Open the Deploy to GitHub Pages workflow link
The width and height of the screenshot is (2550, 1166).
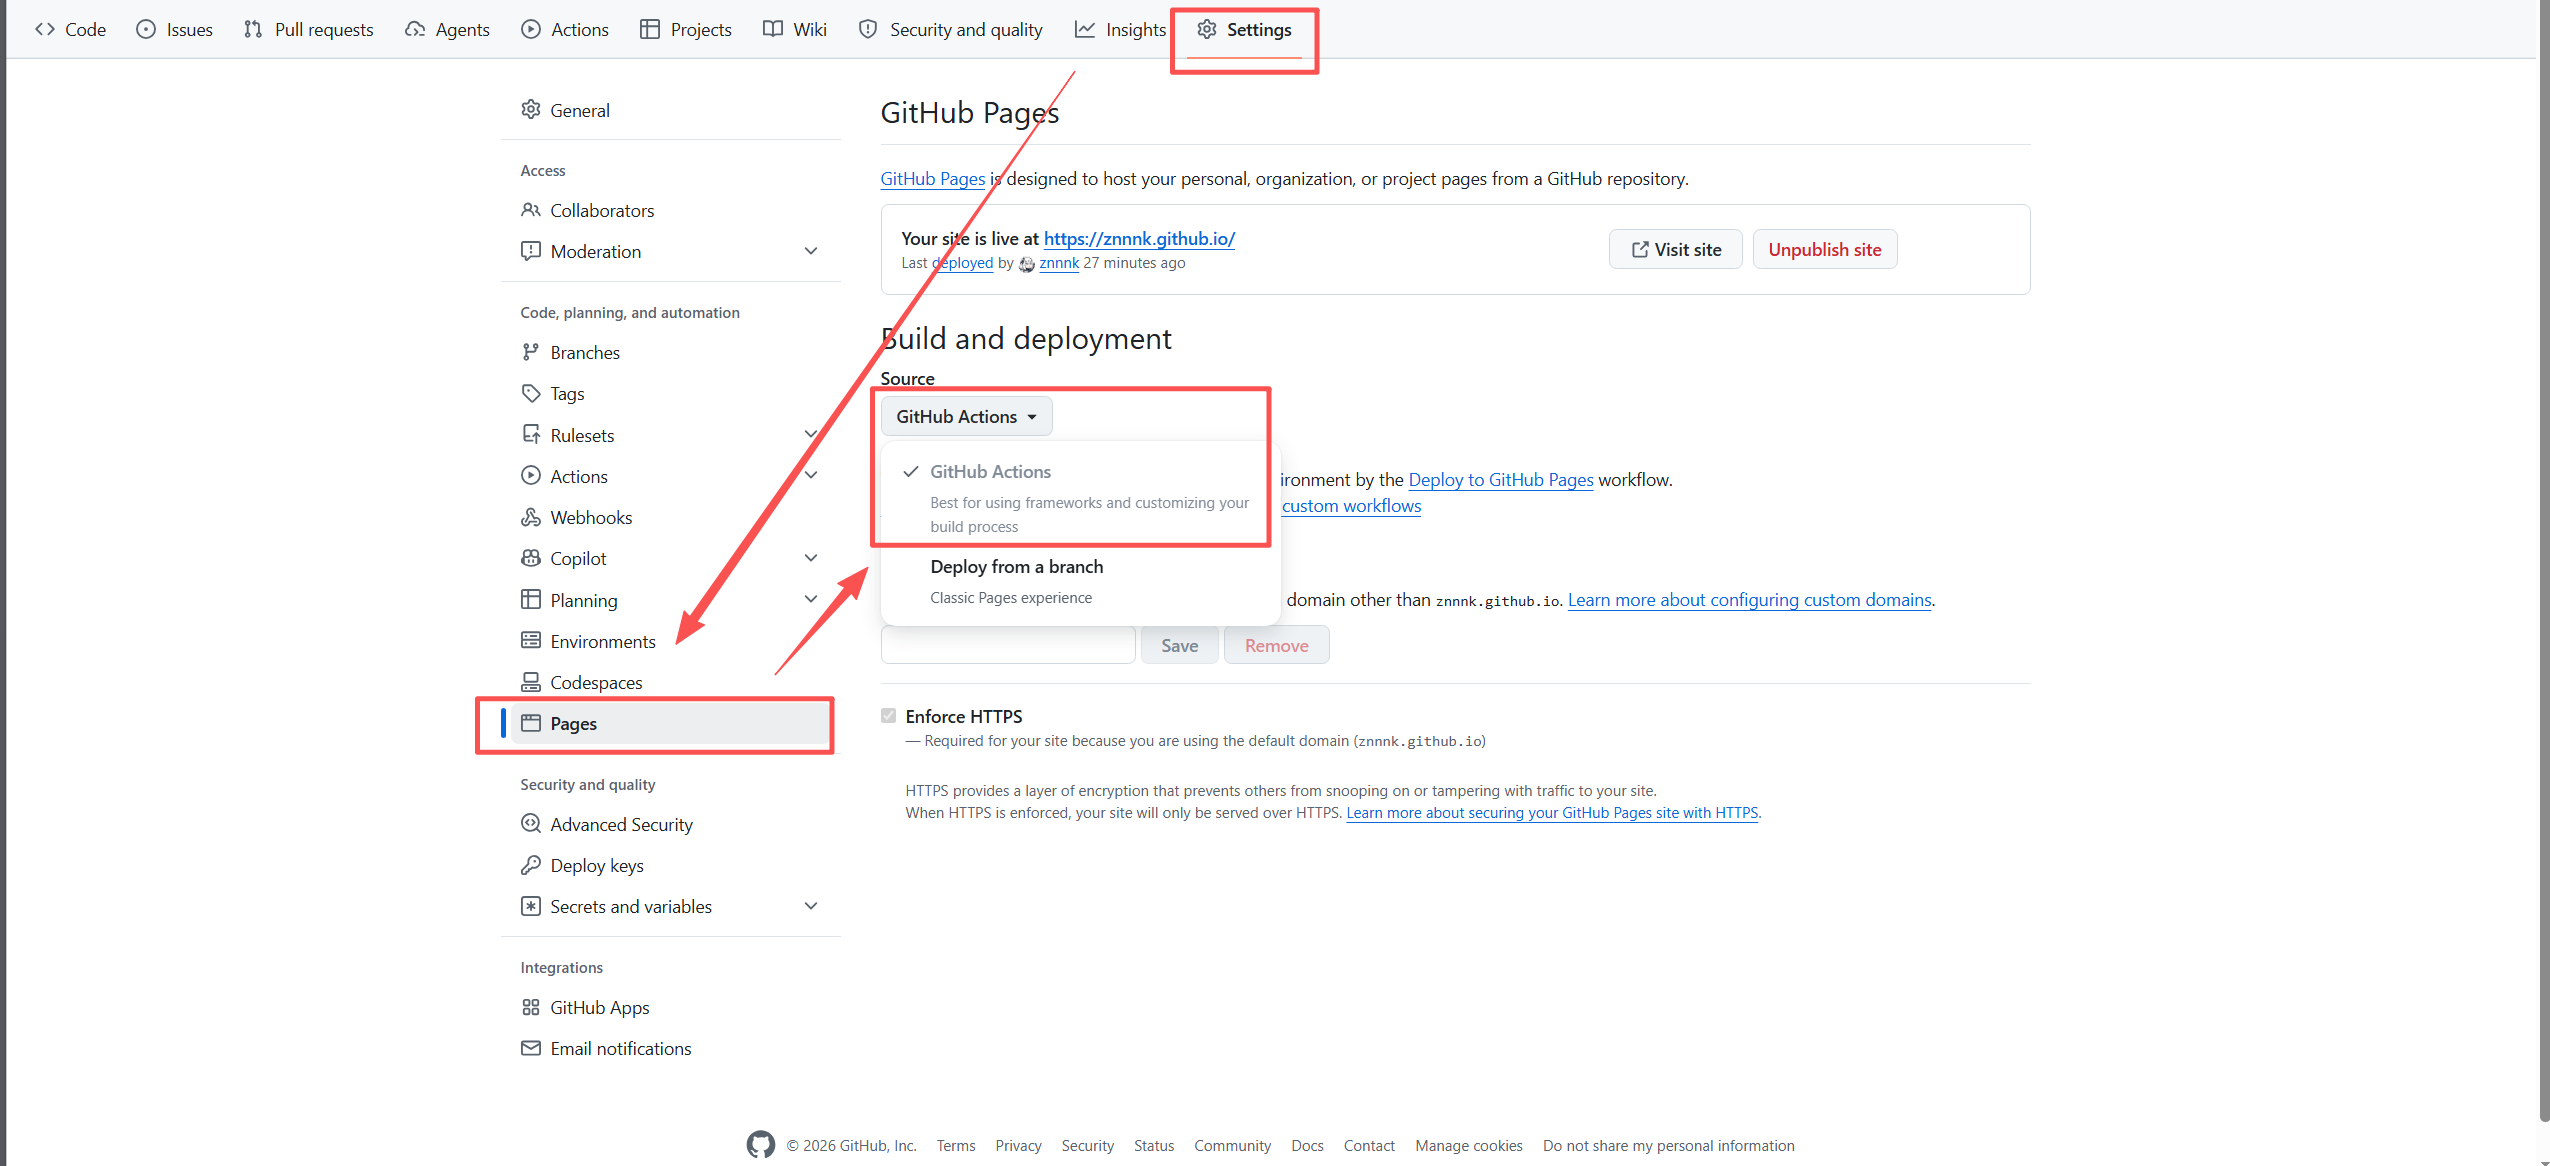(1501, 479)
